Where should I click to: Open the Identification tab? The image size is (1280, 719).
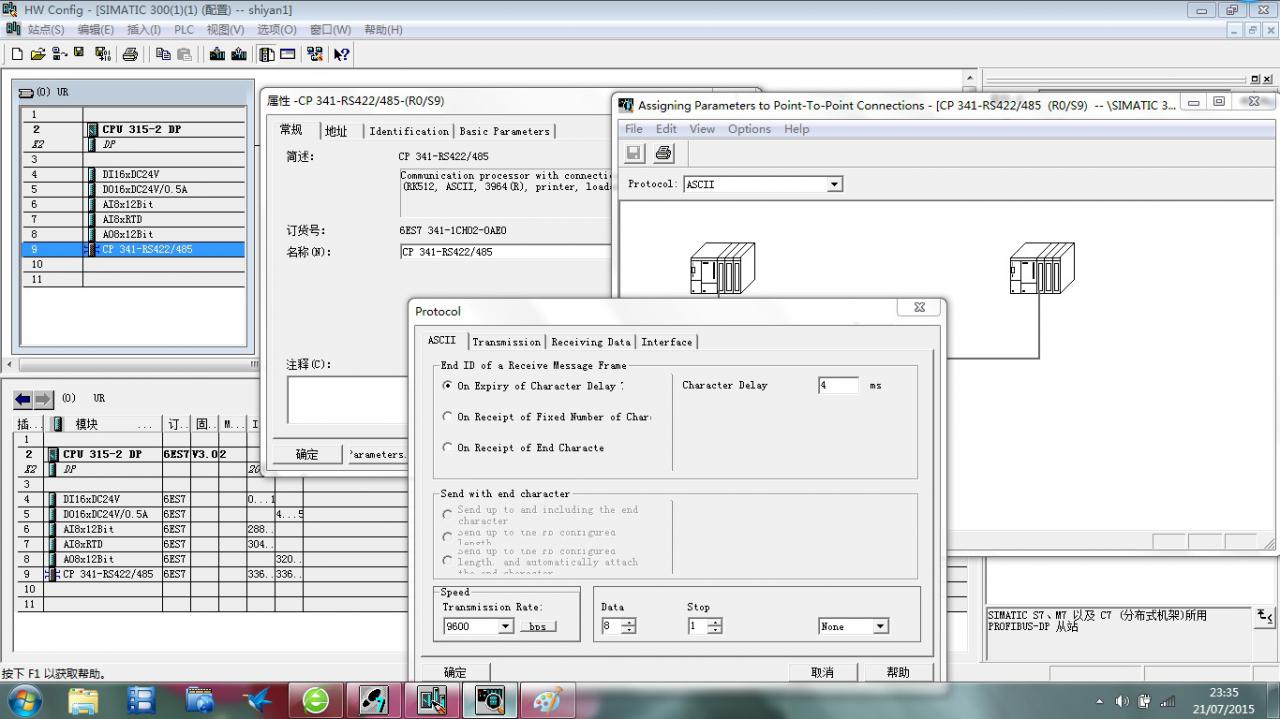click(409, 131)
